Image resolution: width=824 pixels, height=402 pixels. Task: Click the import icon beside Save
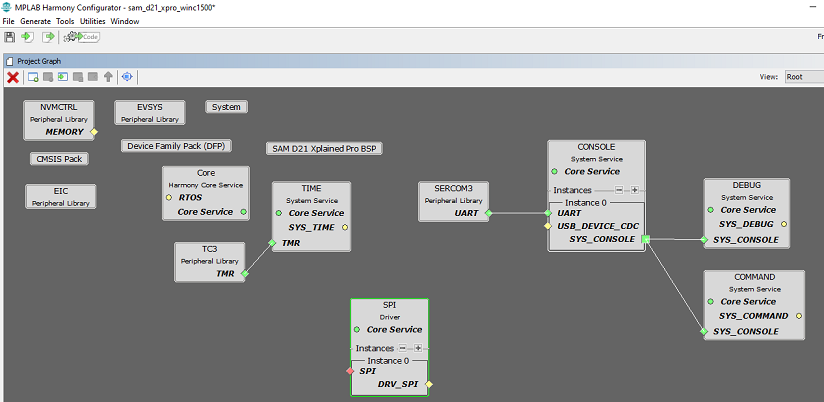point(28,37)
